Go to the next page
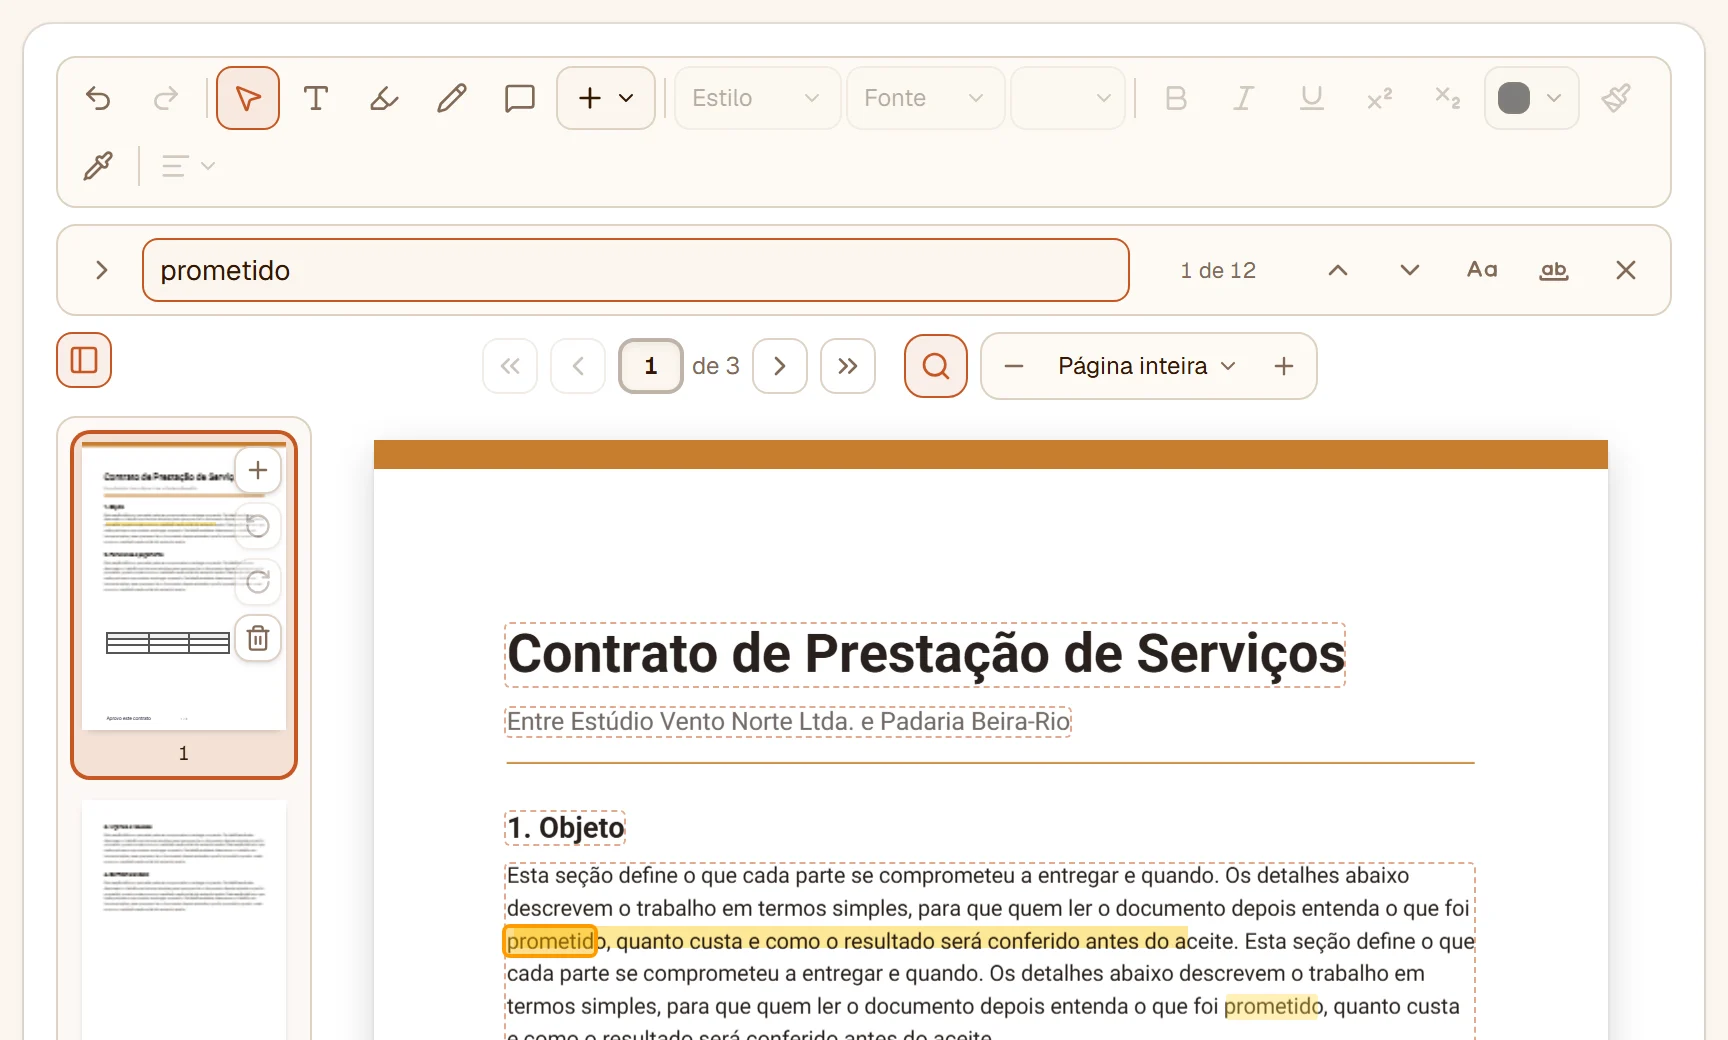 (780, 366)
